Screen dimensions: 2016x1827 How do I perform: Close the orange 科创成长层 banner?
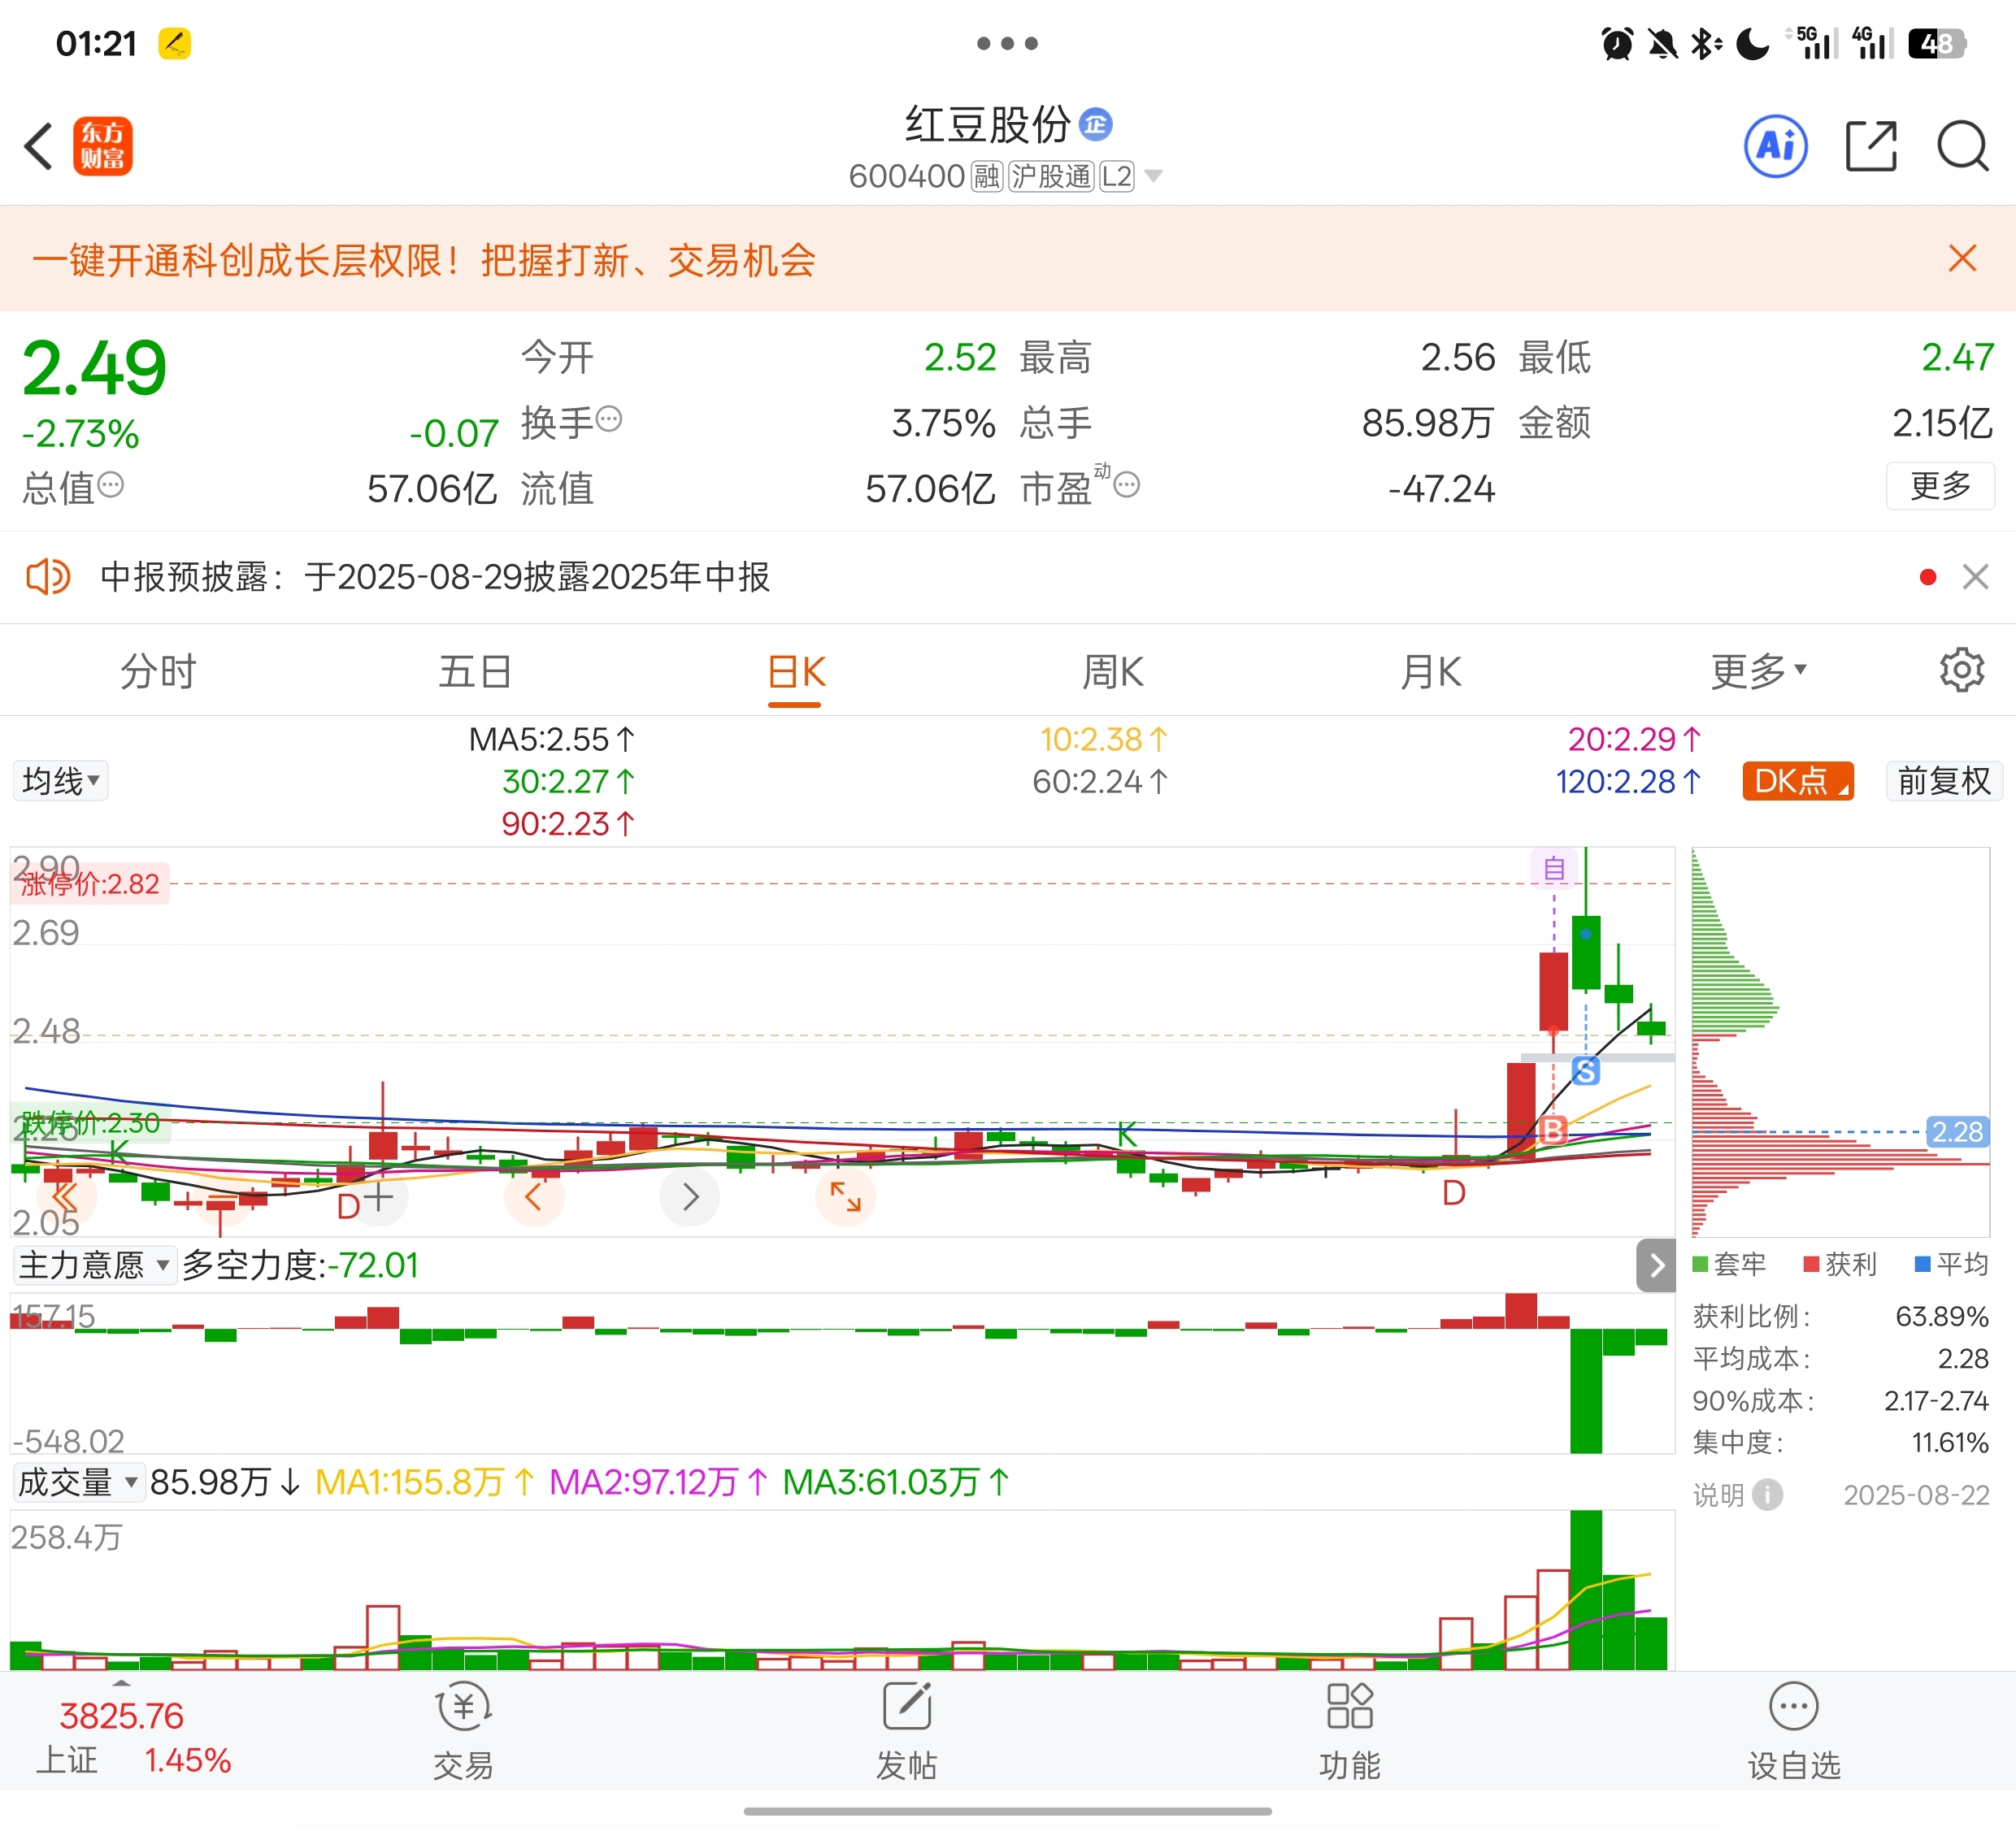[x=1962, y=258]
